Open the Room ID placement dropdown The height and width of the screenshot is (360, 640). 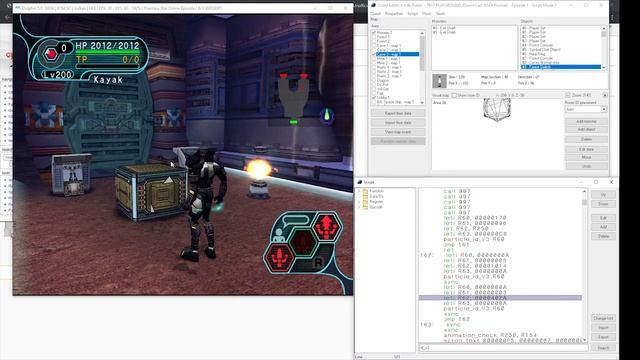pos(603,109)
